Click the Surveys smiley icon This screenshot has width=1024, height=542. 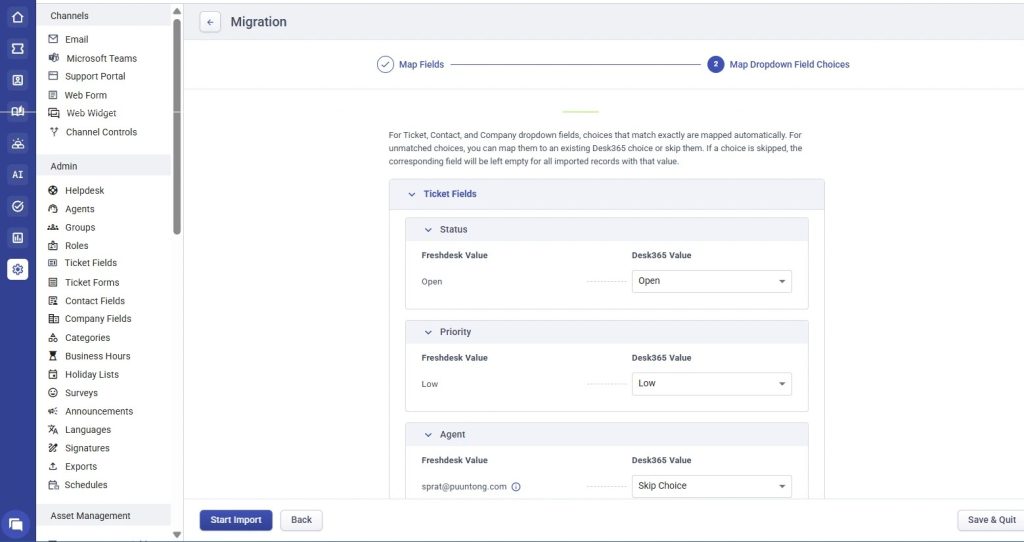coord(53,392)
